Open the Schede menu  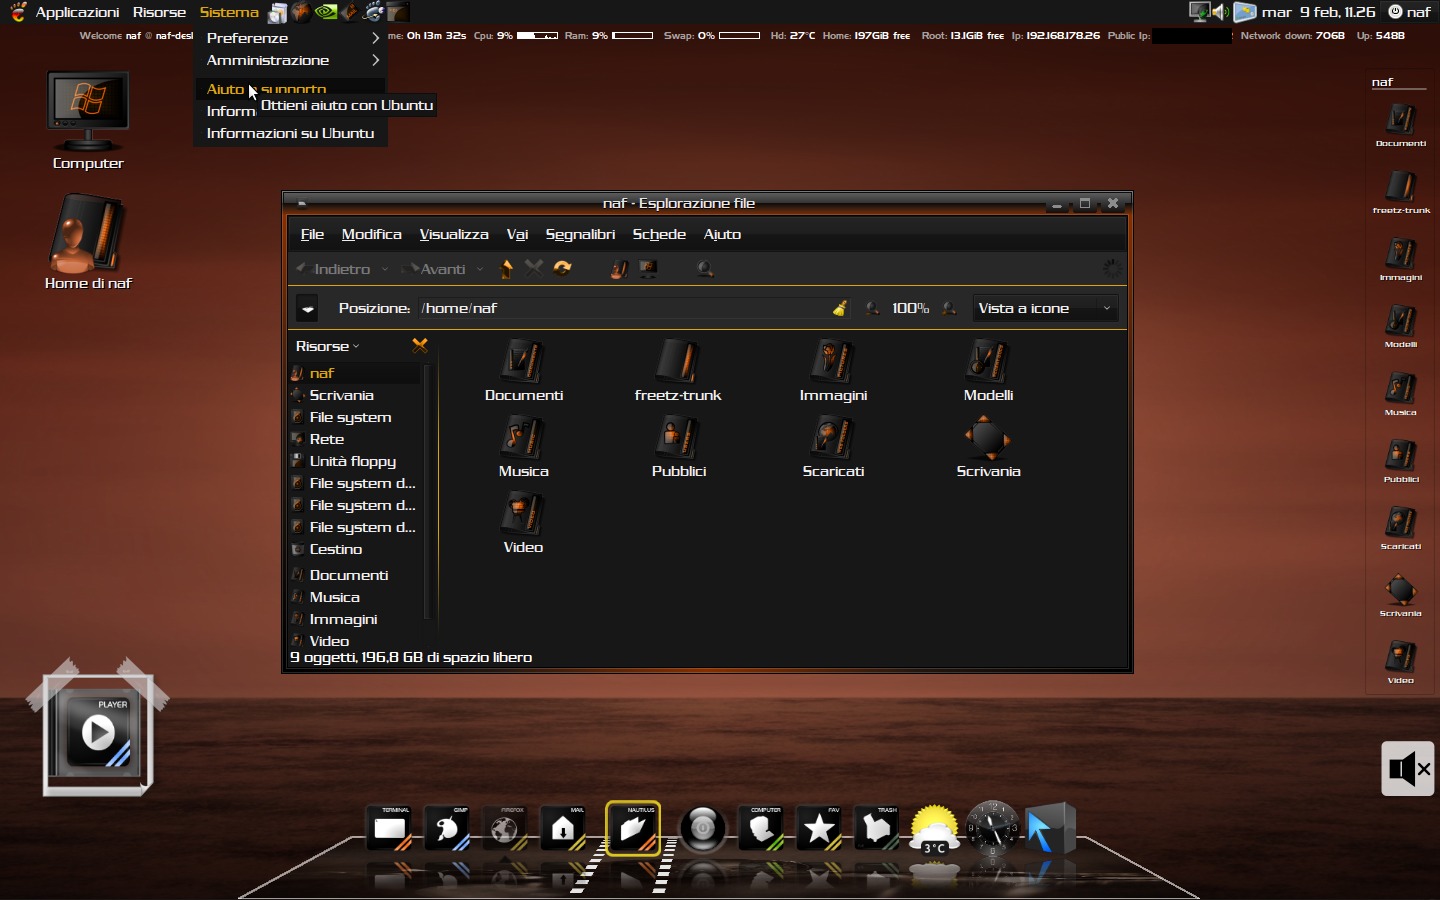659,234
